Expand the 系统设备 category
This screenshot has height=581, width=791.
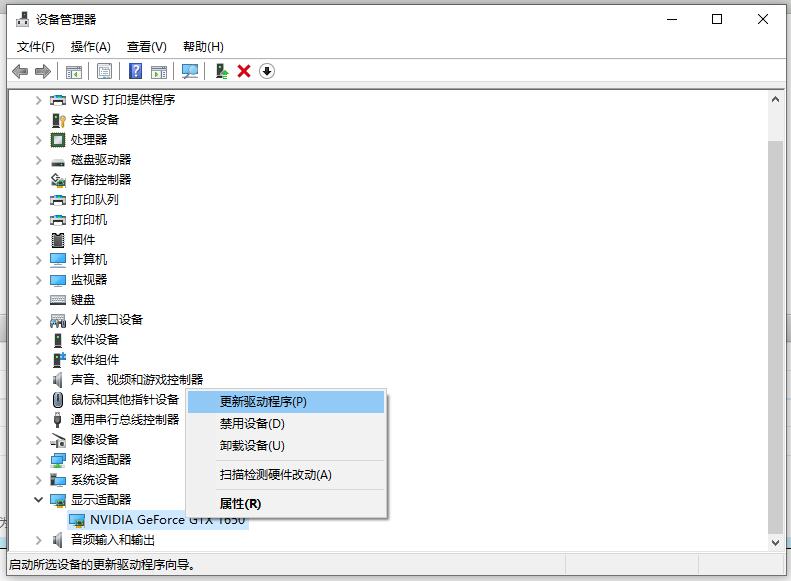click(x=38, y=480)
